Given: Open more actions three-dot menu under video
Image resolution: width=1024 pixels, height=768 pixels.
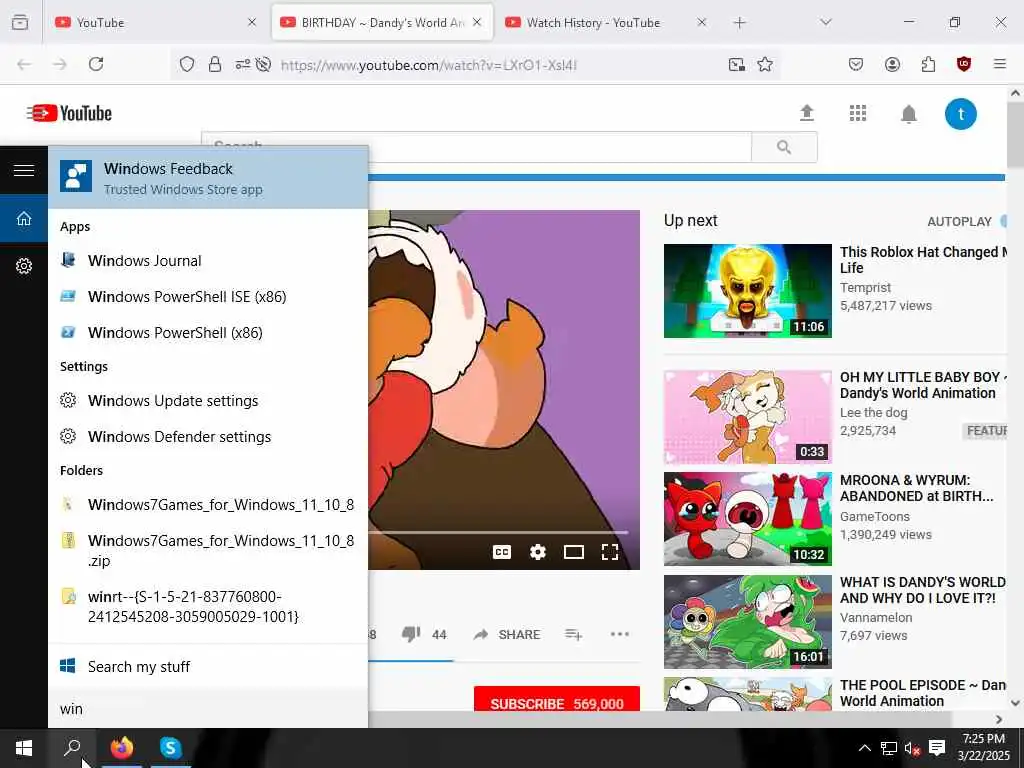Looking at the screenshot, I should [x=619, y=634].
